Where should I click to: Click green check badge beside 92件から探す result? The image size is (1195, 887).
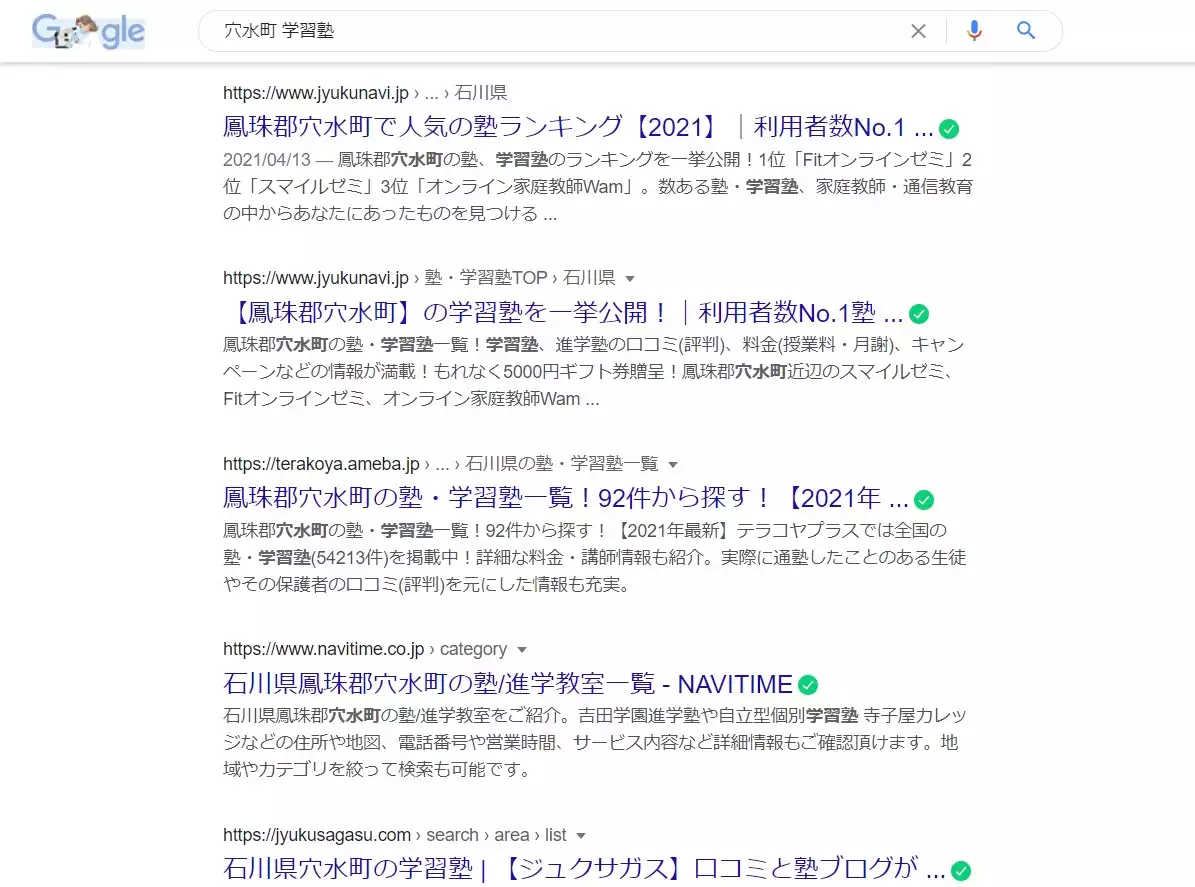click(924, 500)
